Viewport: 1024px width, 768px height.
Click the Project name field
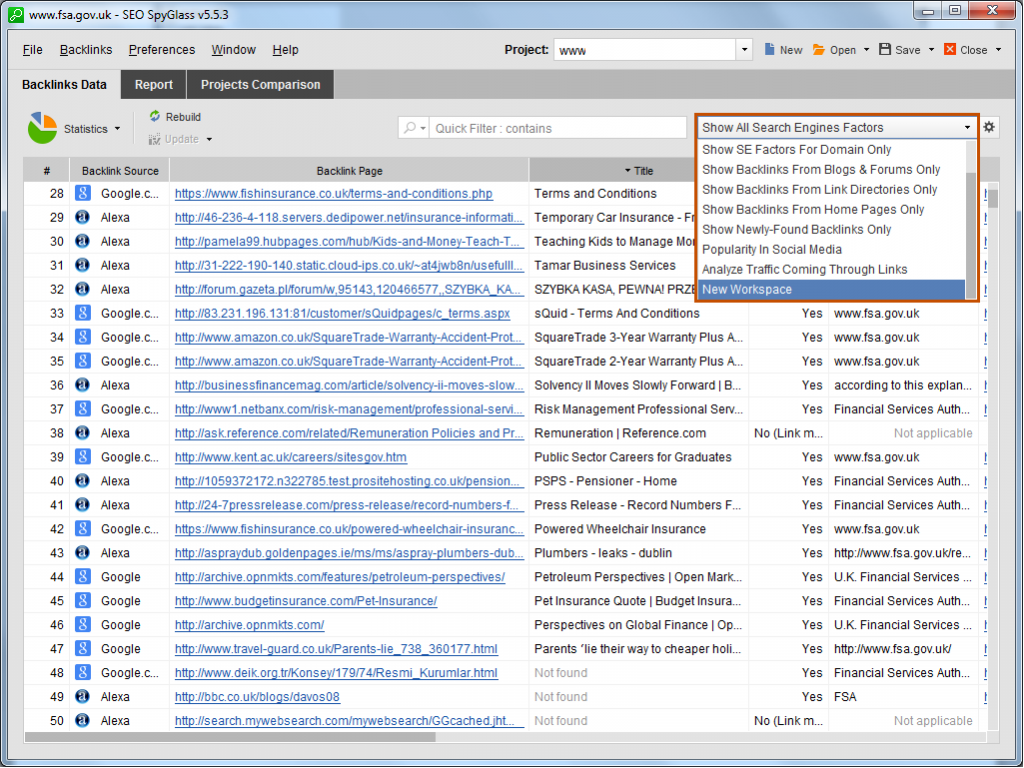coord(645,50)
